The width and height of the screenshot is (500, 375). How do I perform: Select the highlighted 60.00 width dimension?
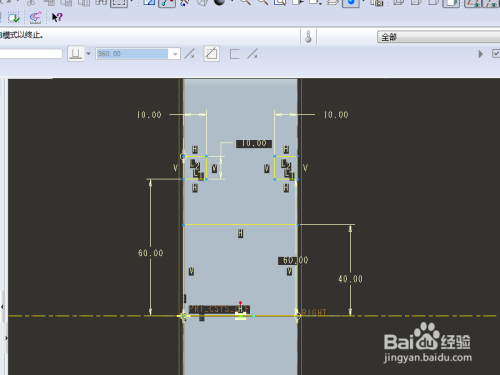(x=293, y=260)
